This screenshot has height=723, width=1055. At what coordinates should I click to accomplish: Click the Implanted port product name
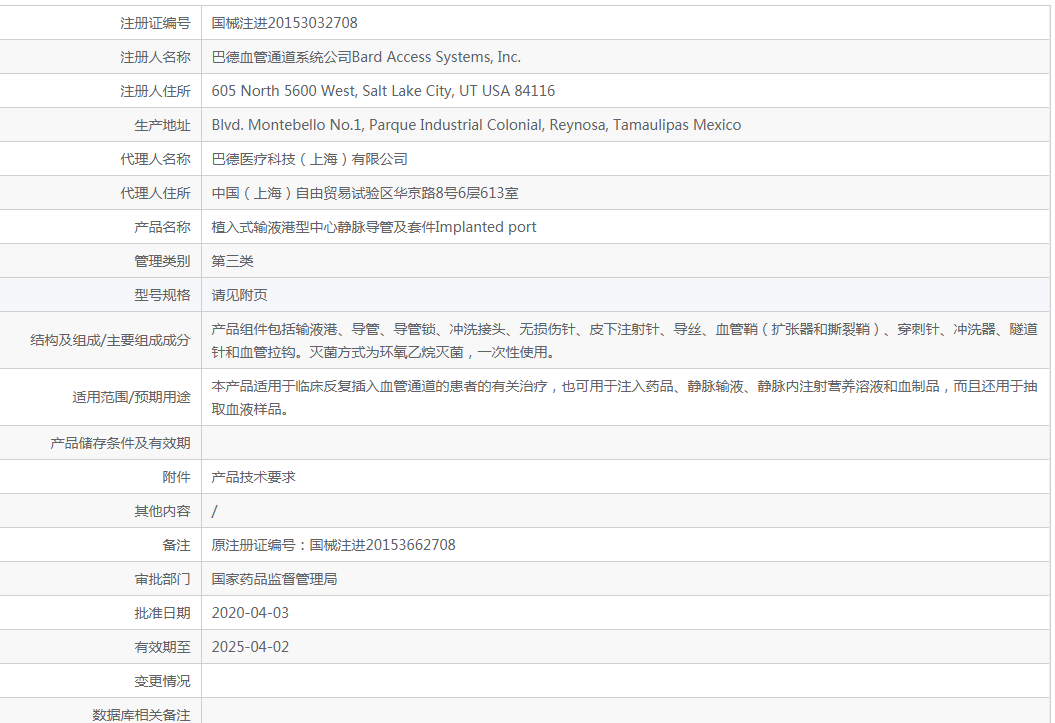[374, 227]
